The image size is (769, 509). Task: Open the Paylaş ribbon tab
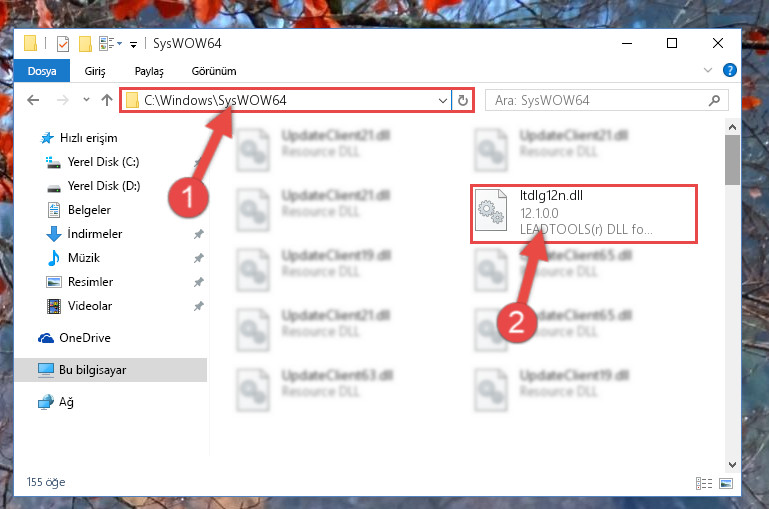pyautogui.click(x=149, y=71)
